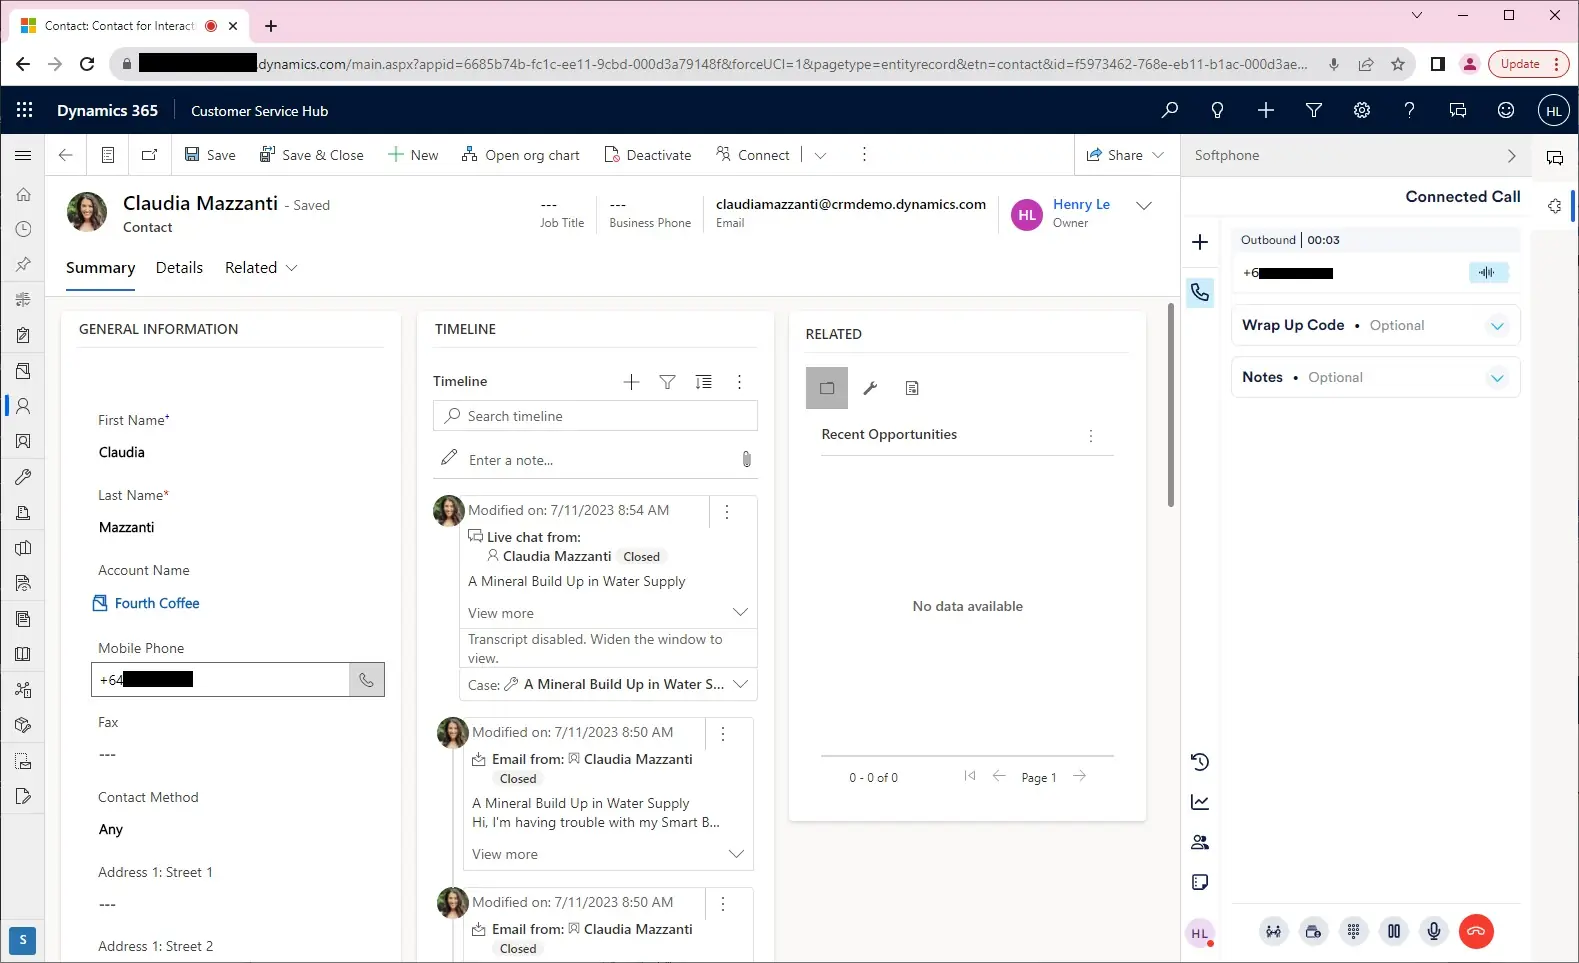The height and width of the screenshot is (963, 1579).
Task: Mute the microphone in softphone
Action: (1433, 931)
